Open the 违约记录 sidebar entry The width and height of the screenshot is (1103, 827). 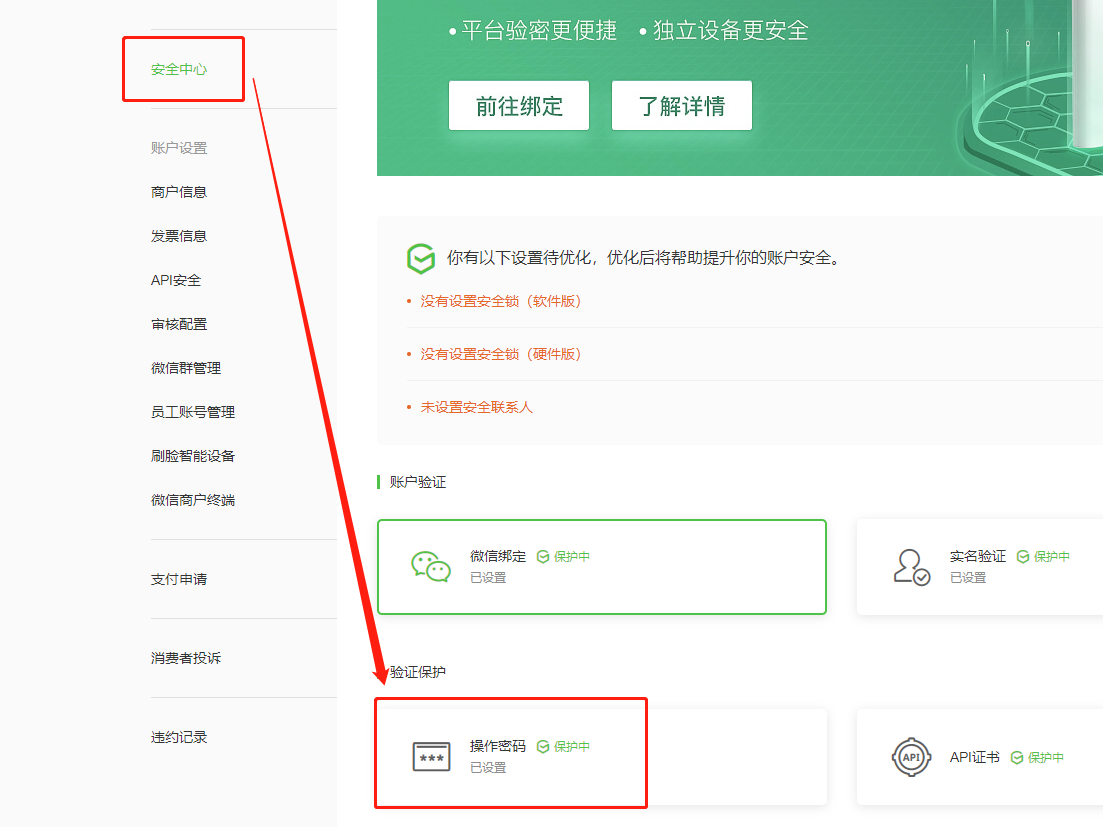179,737
